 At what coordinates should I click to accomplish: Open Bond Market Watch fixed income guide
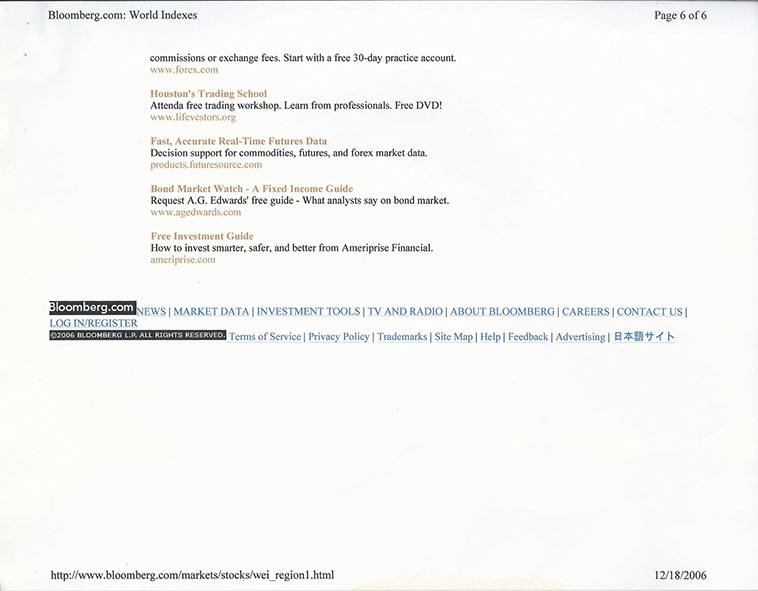pyautogui.click(x=251, y=188)
